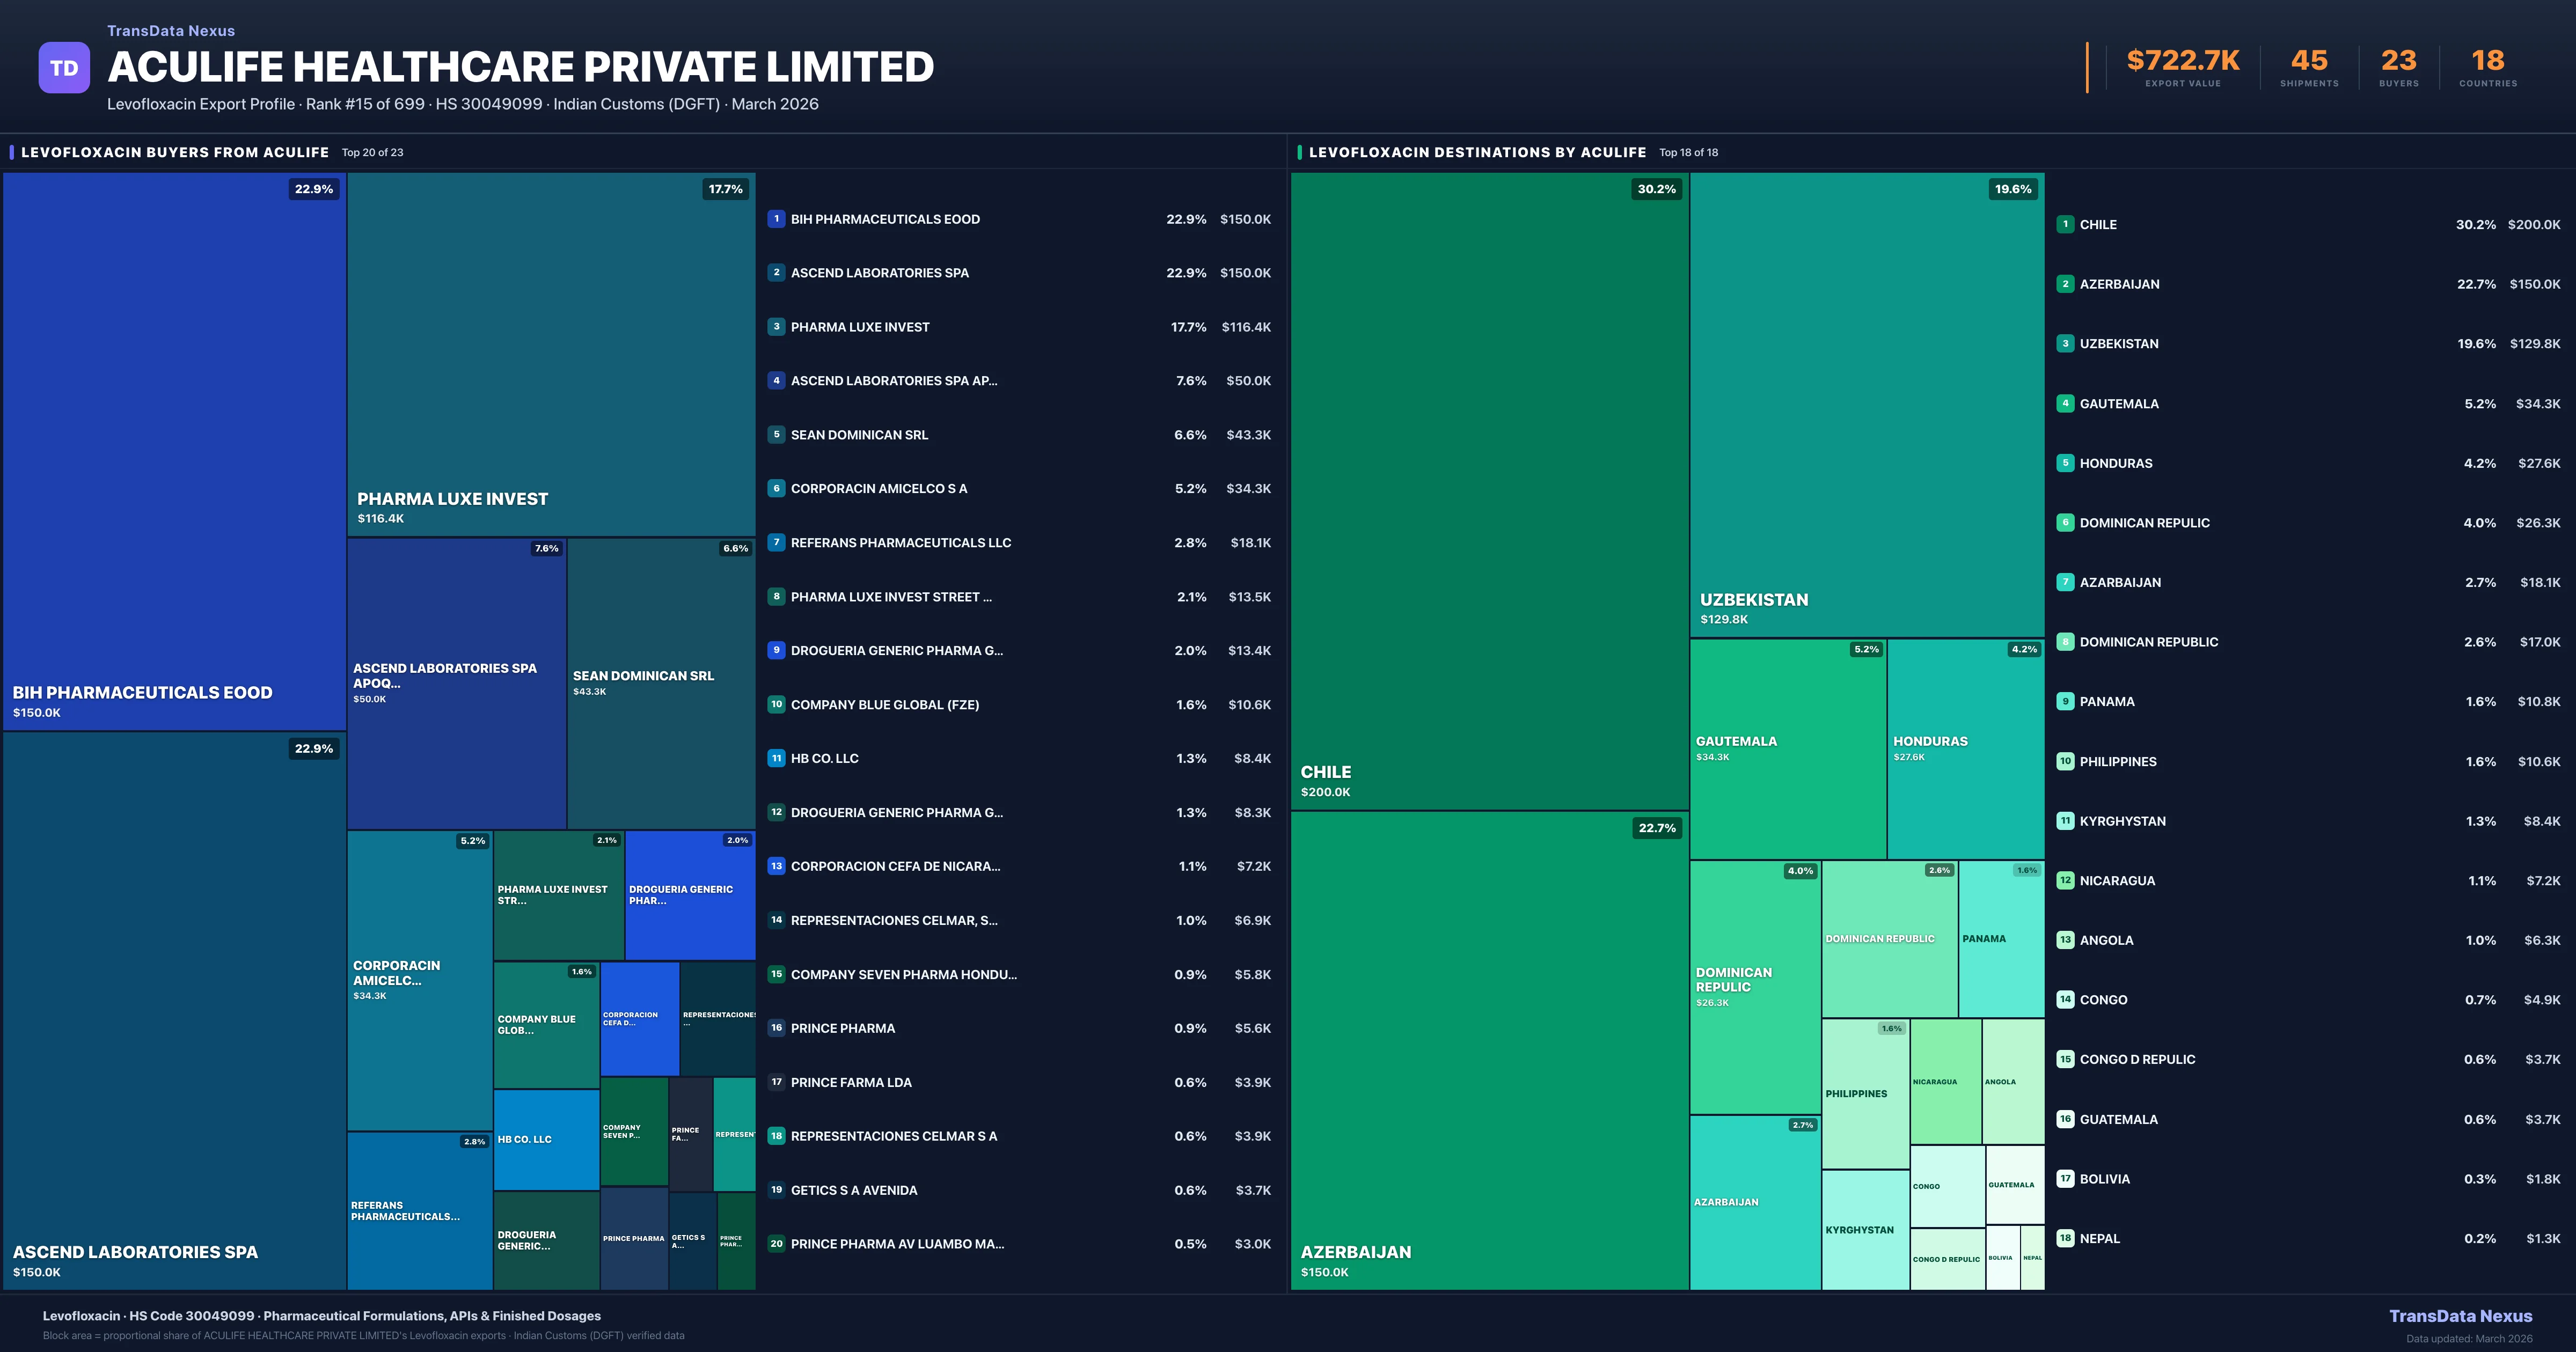Click rank badge 3 beside Pharma Luxe Invest
This screenshot has width=2576, height=1352.
click(x=776, y=327)
